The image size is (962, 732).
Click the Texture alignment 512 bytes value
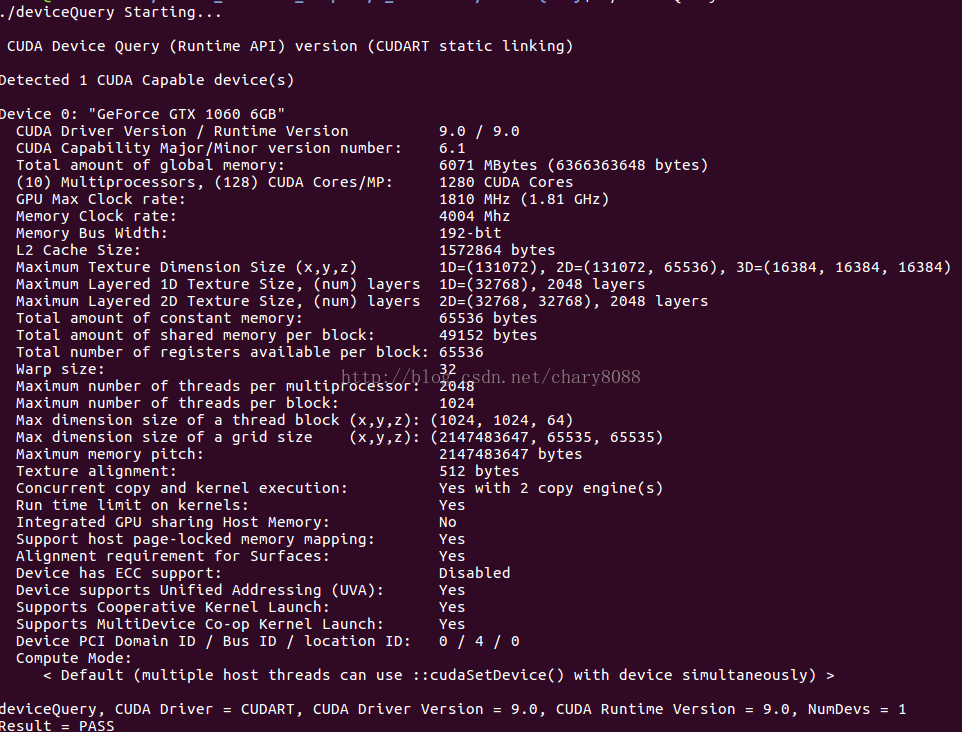(479, 471)
